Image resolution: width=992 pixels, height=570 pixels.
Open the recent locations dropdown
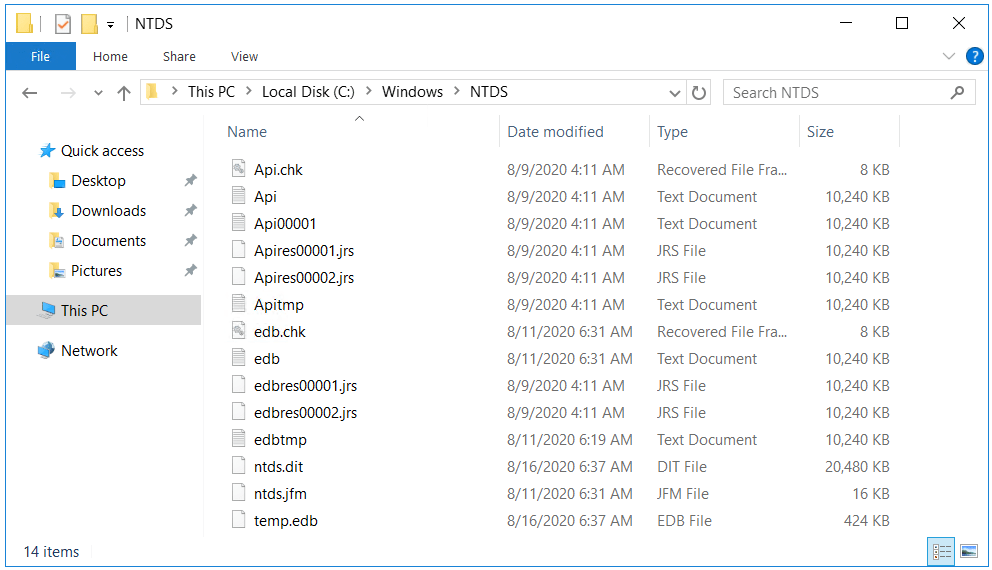(x=98, y=93)
